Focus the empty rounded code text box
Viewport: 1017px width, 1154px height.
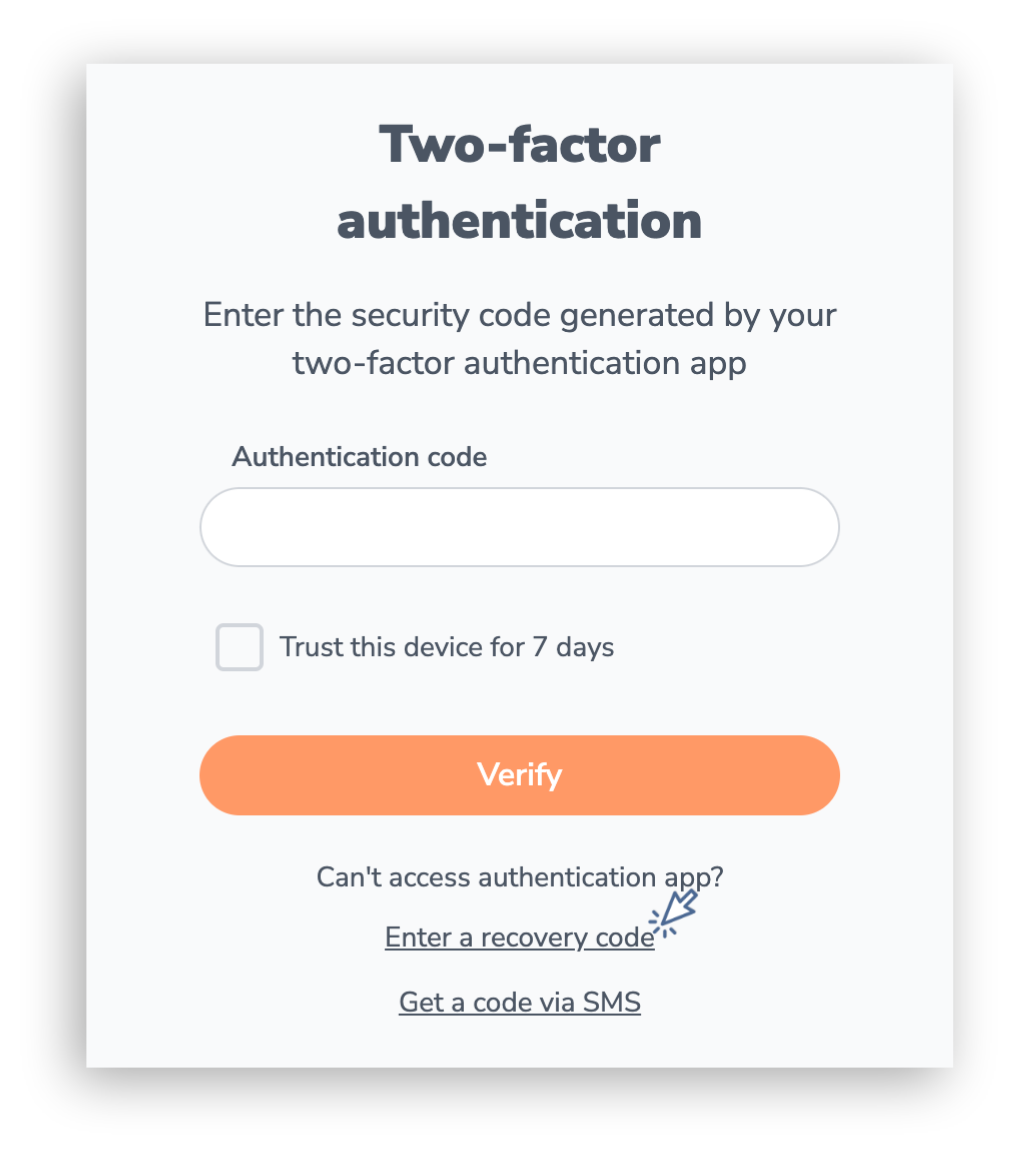pos(519,527)
